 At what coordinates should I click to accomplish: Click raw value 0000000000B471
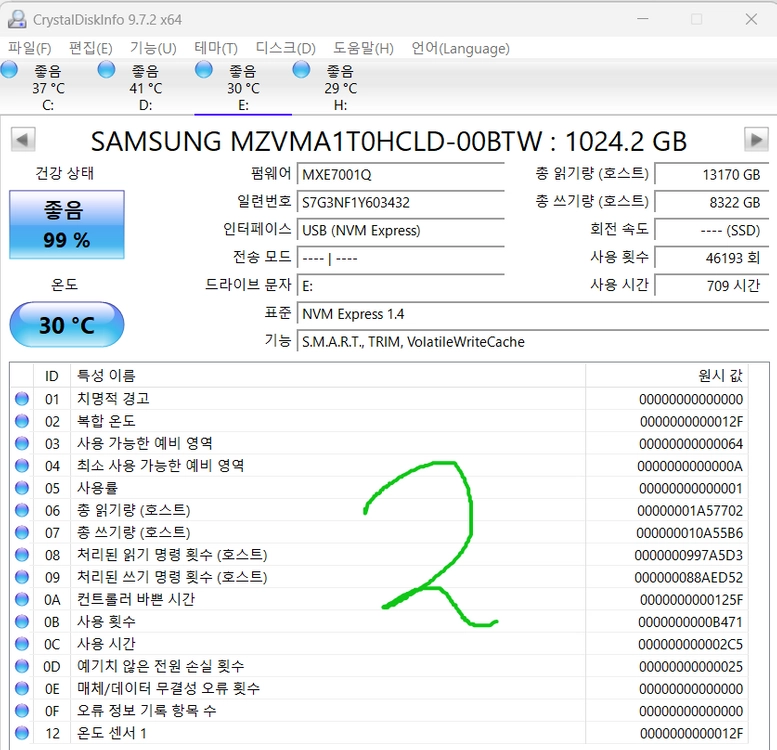tap(690, 622)
